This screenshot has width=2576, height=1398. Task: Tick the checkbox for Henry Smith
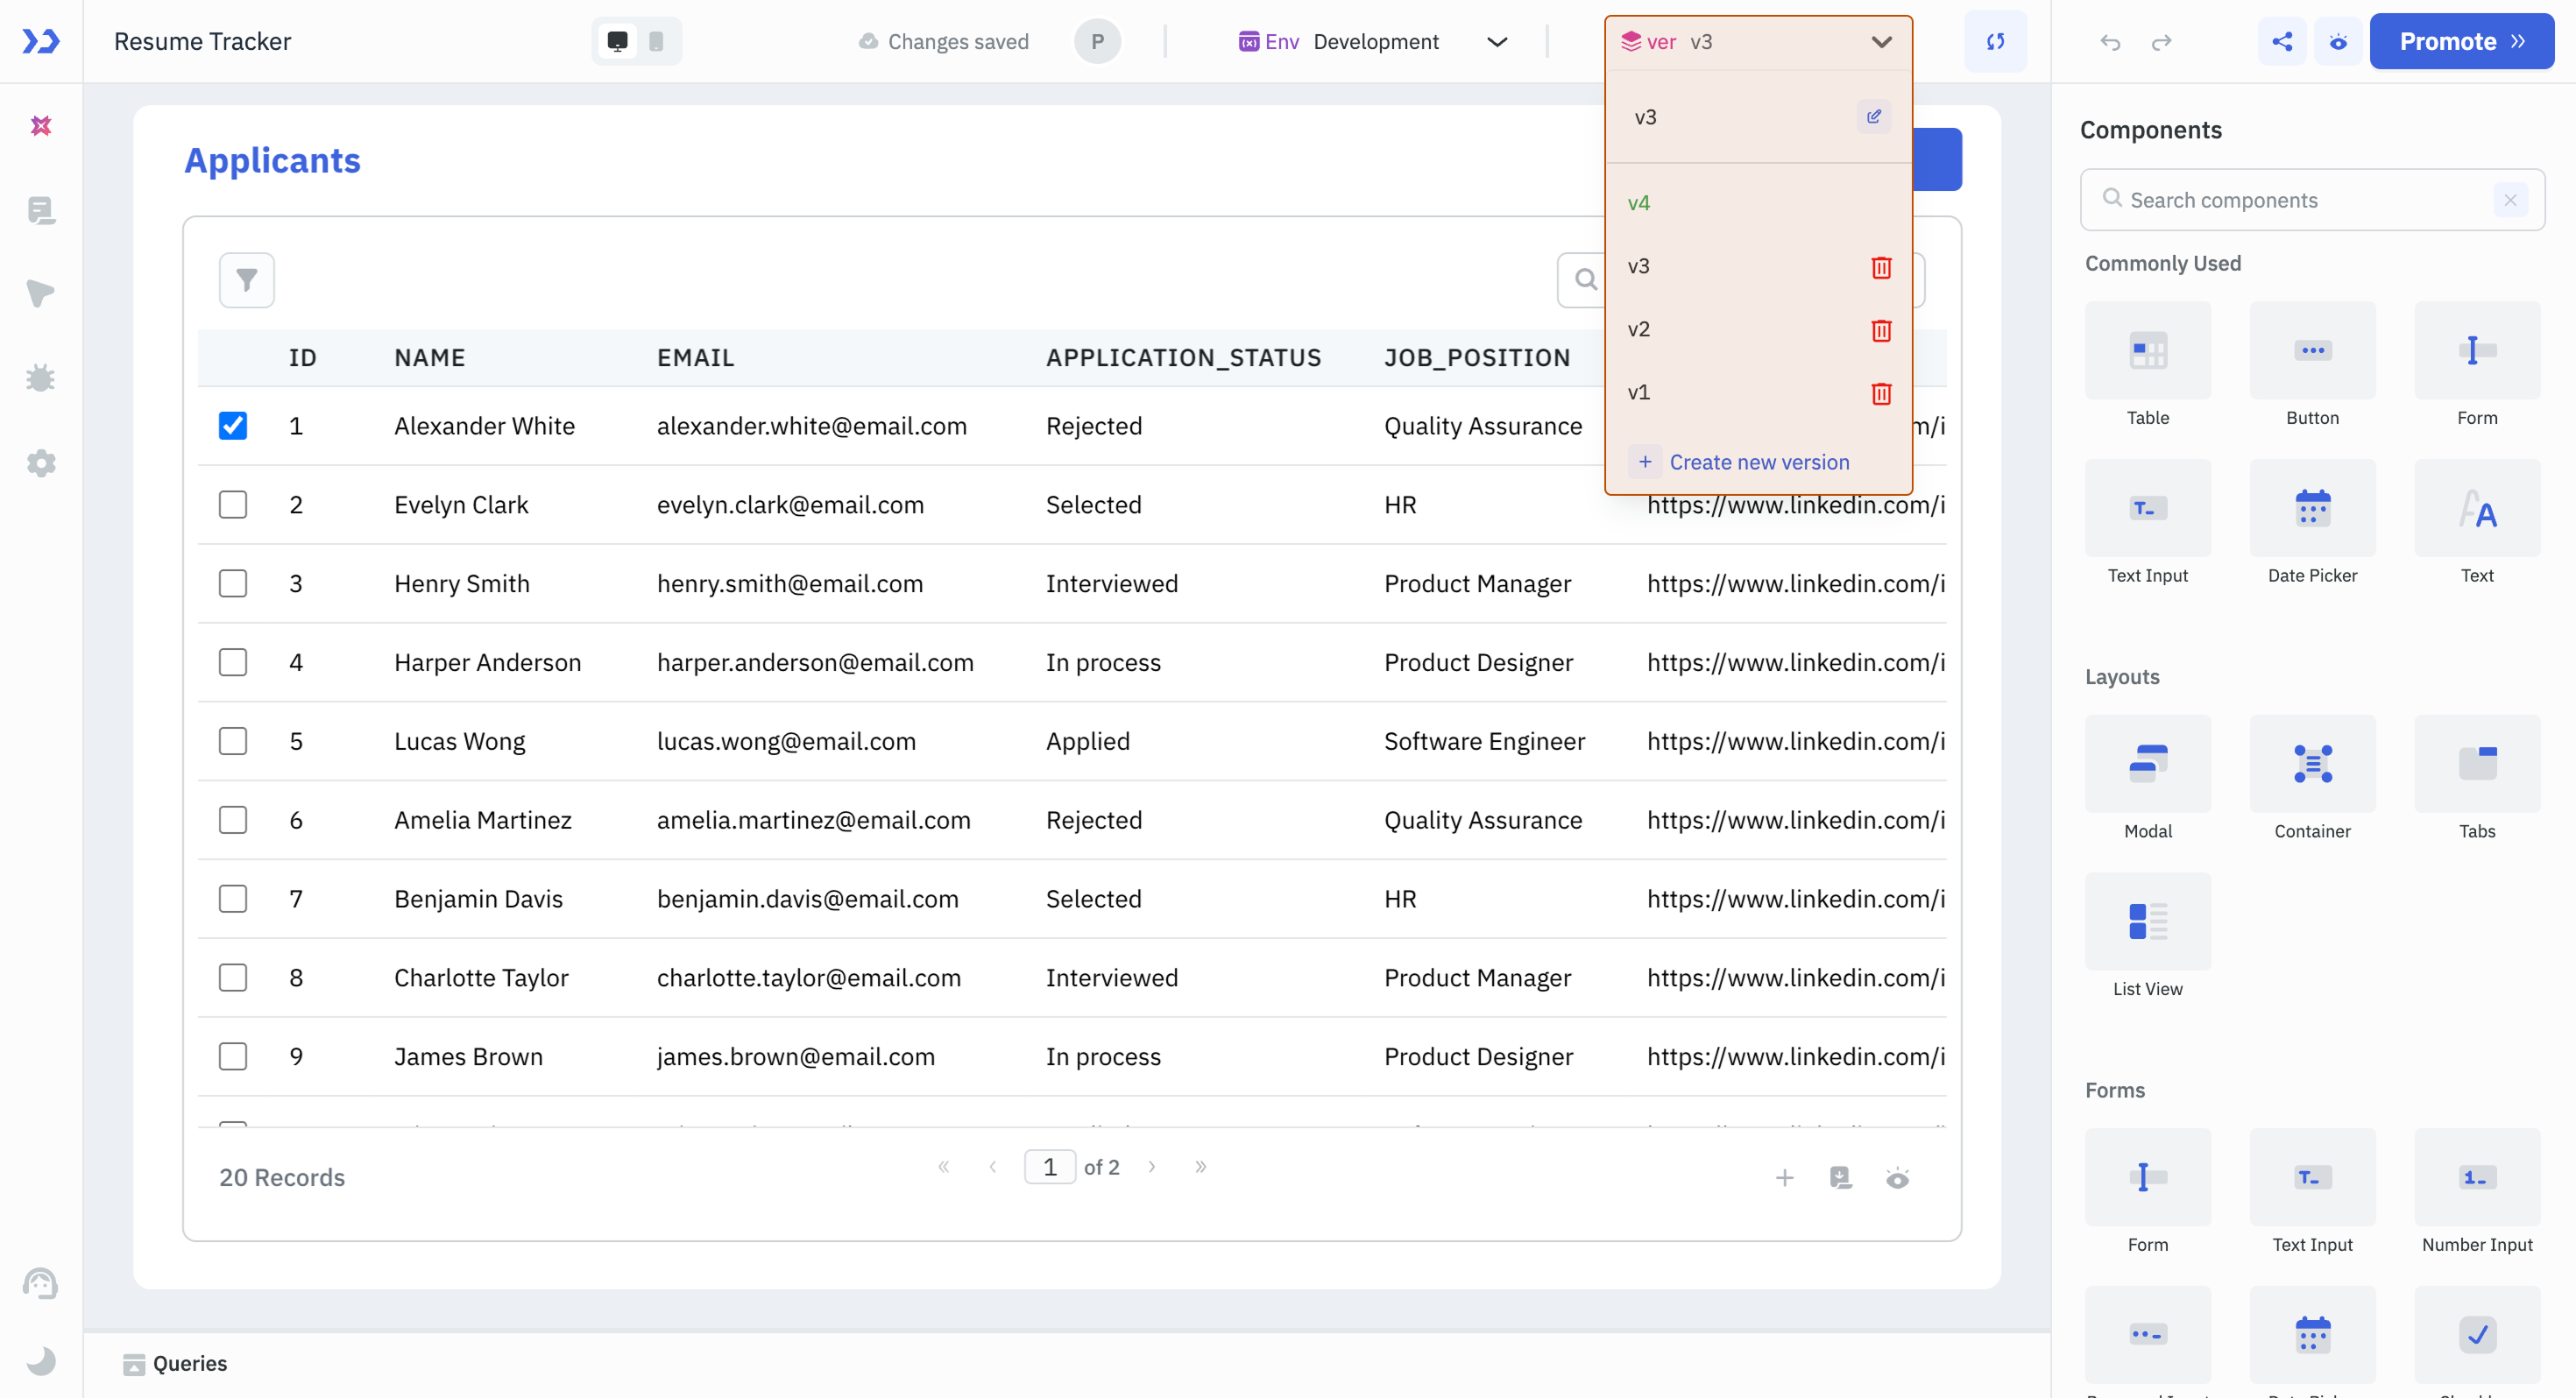[x=233, y=584]
